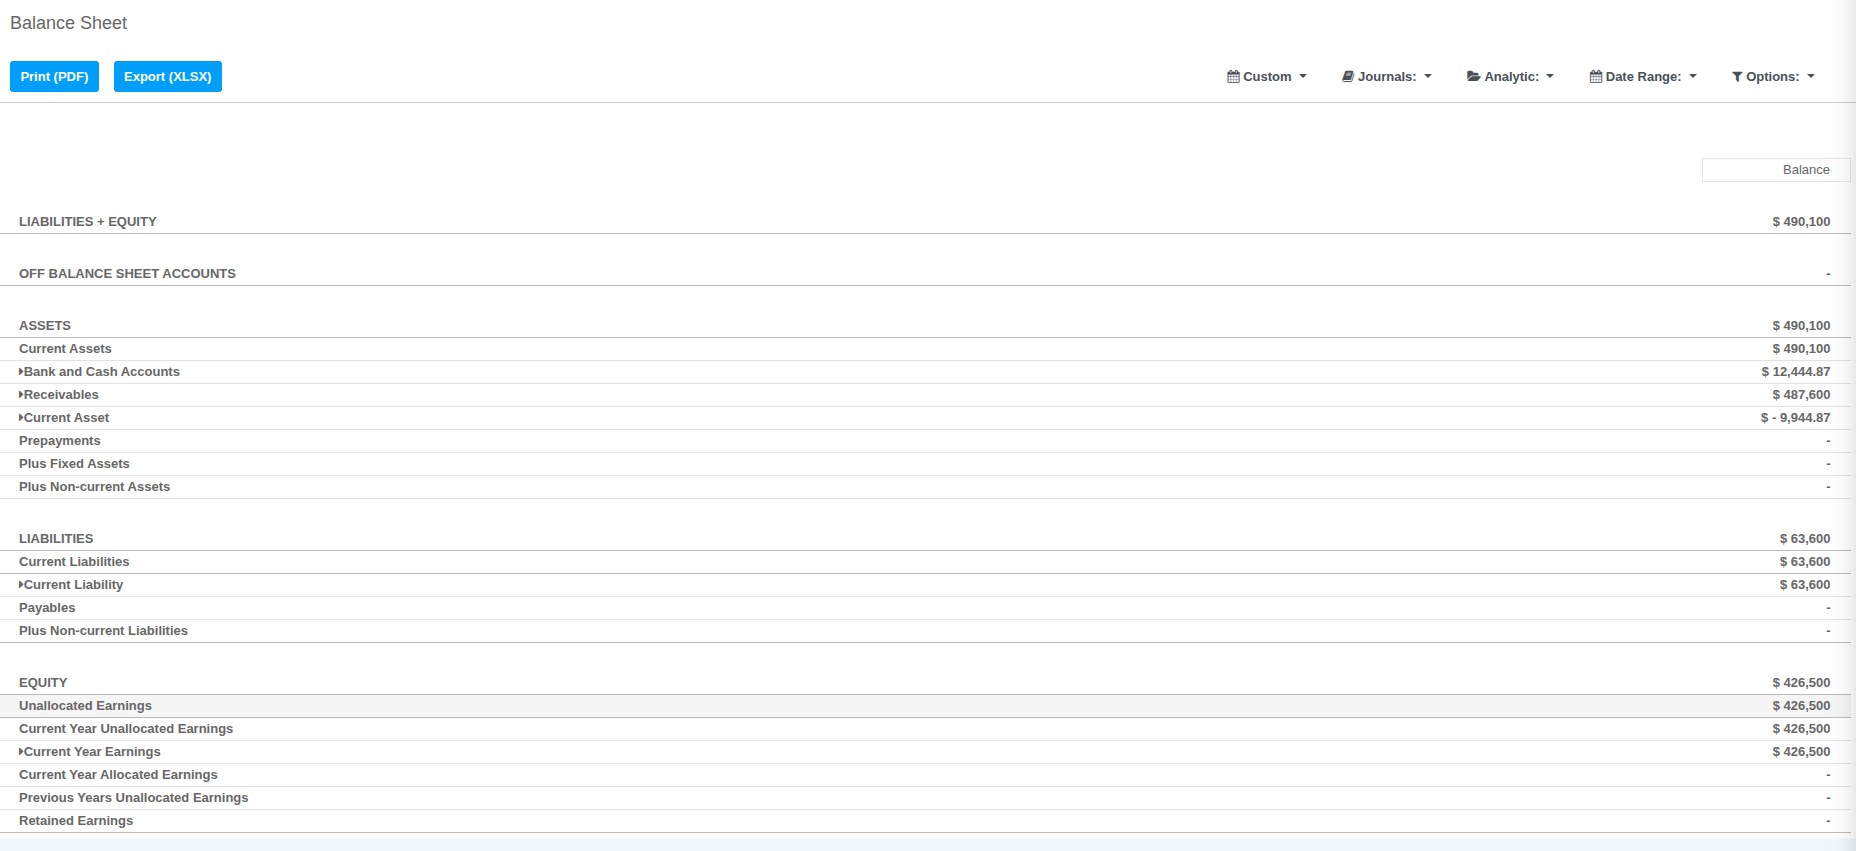Open the Analytic filter dropdown
Screen dimensions: 1856x851
click(1512, 77)
